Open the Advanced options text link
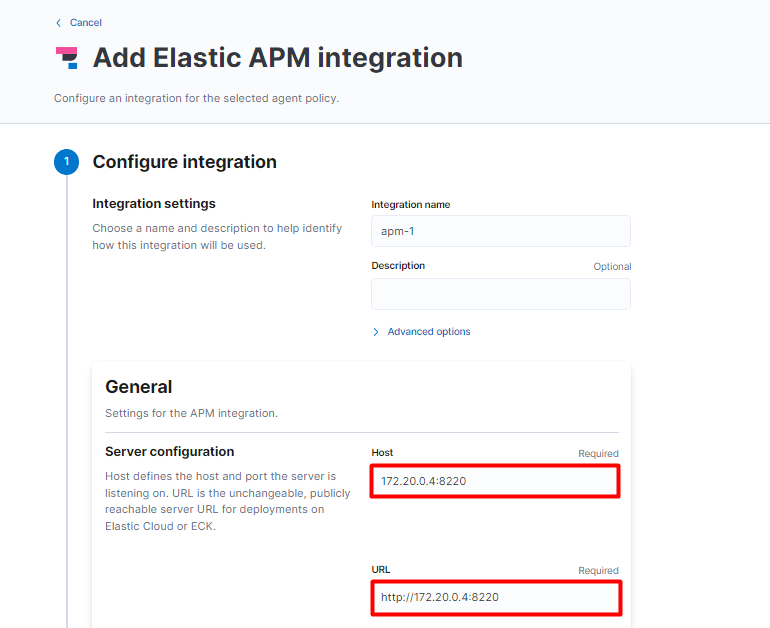 [x=429, y=331]
